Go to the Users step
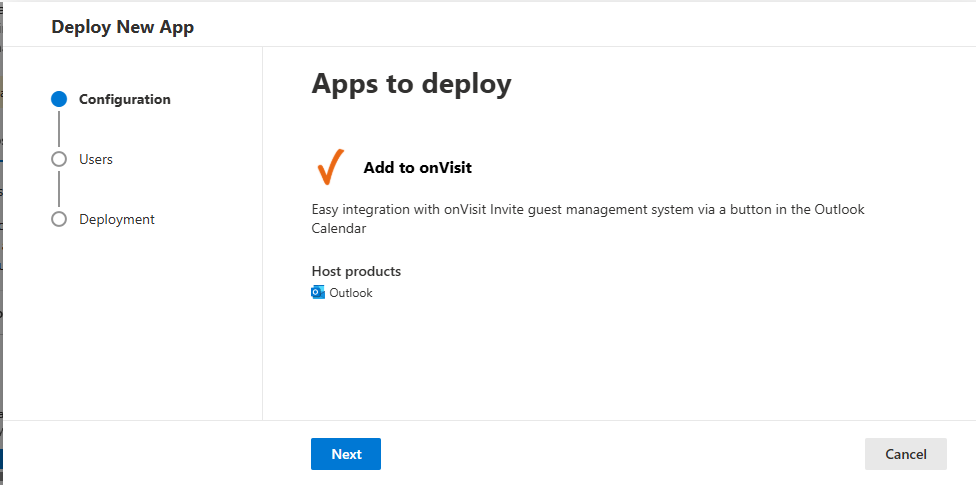976x485 pixels. coord(96,159)
